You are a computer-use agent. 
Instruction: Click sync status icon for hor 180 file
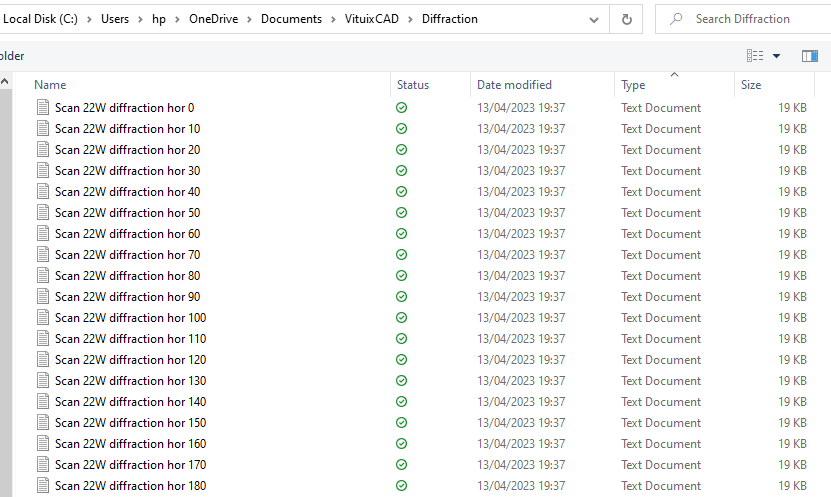402,486
